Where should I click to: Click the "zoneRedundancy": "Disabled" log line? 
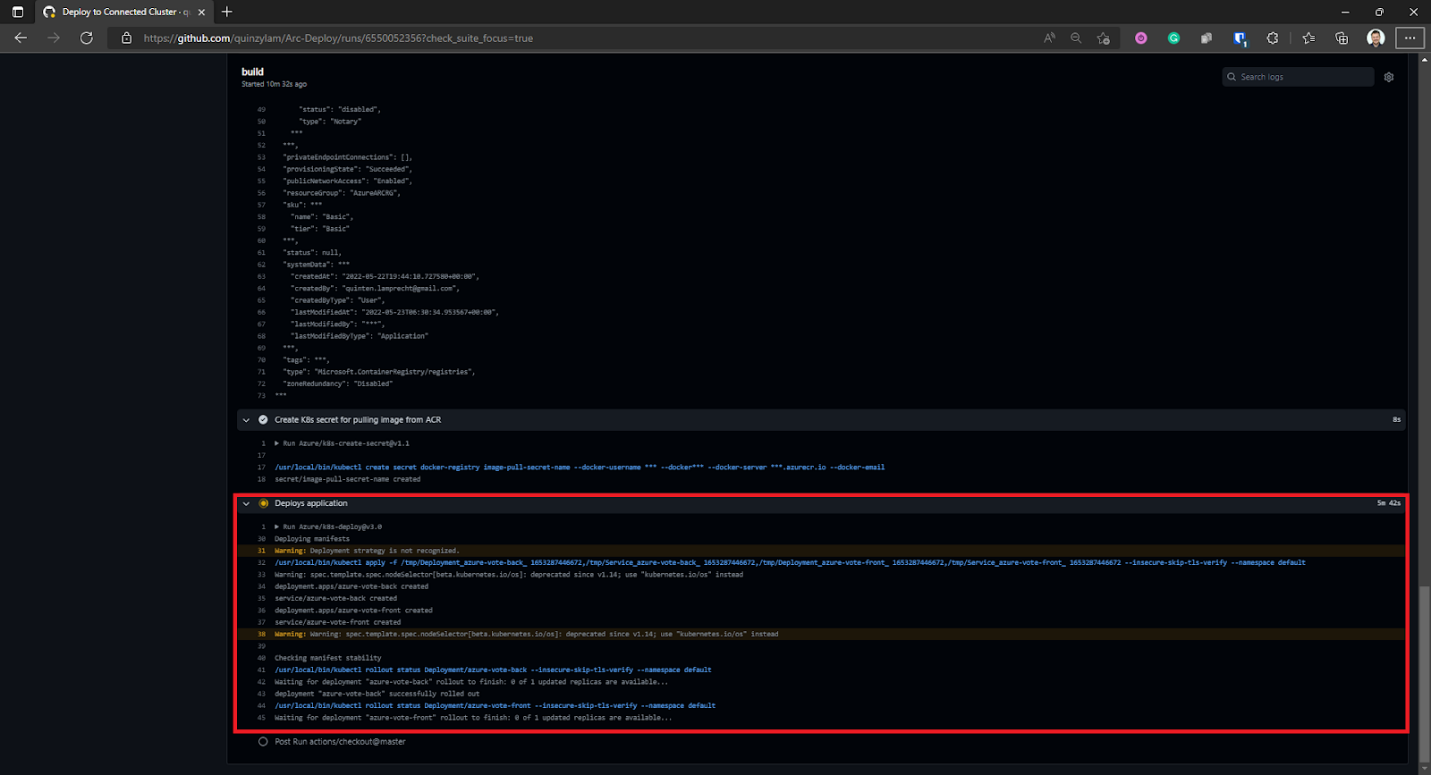coord(337,383)
